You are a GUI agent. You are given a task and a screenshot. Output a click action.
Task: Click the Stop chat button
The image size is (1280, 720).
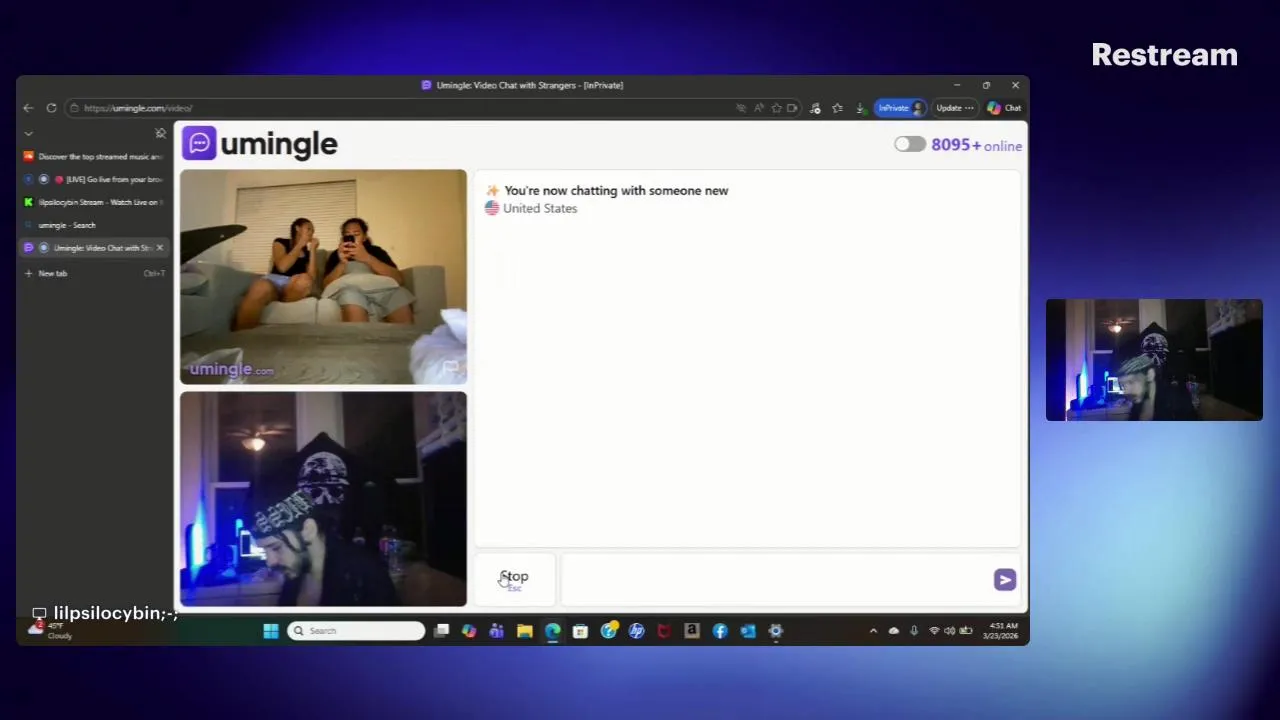[514, 579]
